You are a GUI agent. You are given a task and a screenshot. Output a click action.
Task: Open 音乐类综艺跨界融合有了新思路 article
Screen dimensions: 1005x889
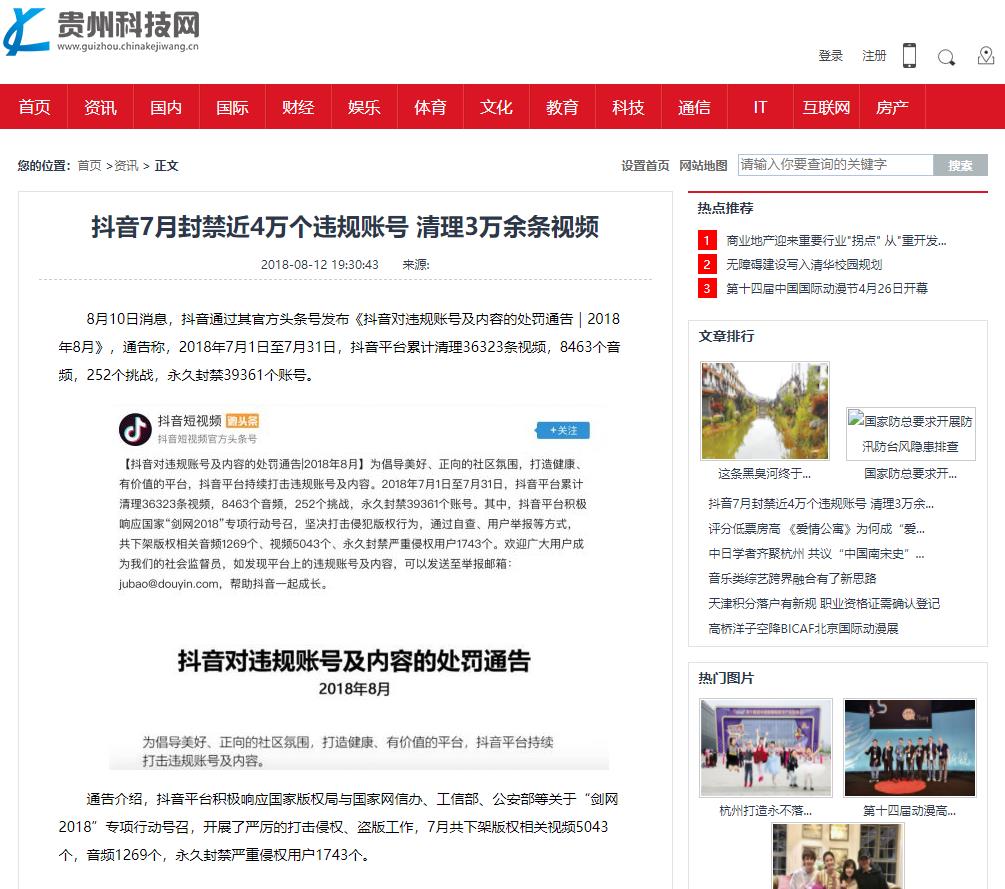click(x=792, y=579)
